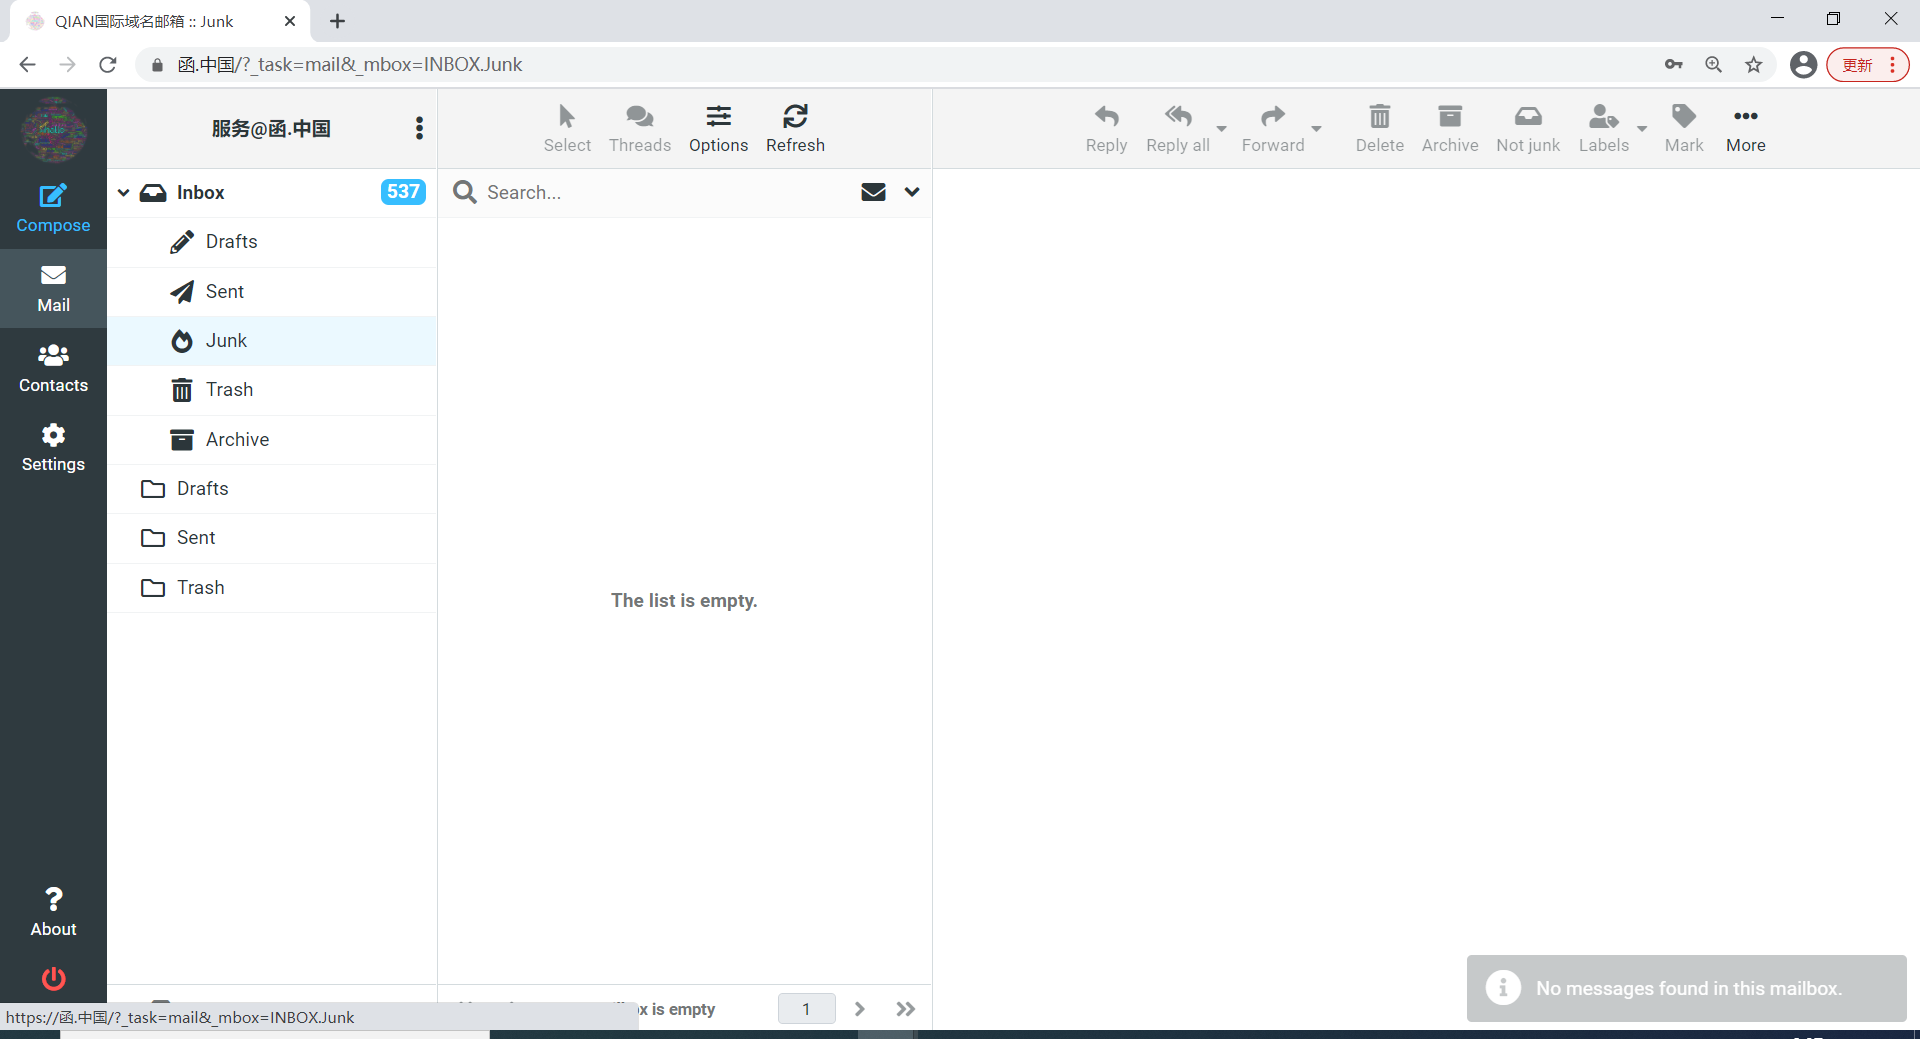Expand the search options chevron

pos(912,192)
